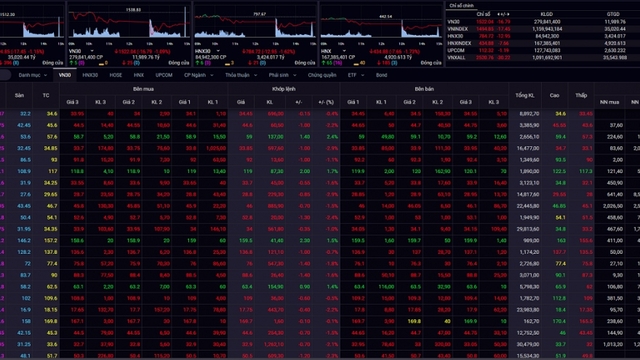Viewport: 640px width, 360px height.
Task: Click the +/- (%) column header
Action: tap(326, 102)
